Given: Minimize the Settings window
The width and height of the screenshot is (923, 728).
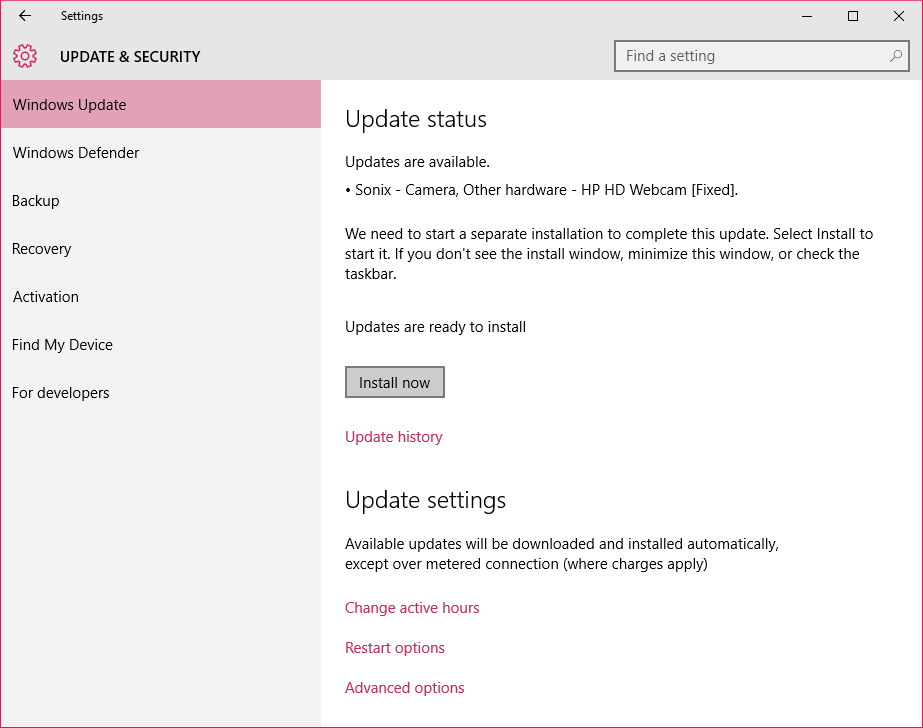Looking at the screenshot, I should coord(807,16).
